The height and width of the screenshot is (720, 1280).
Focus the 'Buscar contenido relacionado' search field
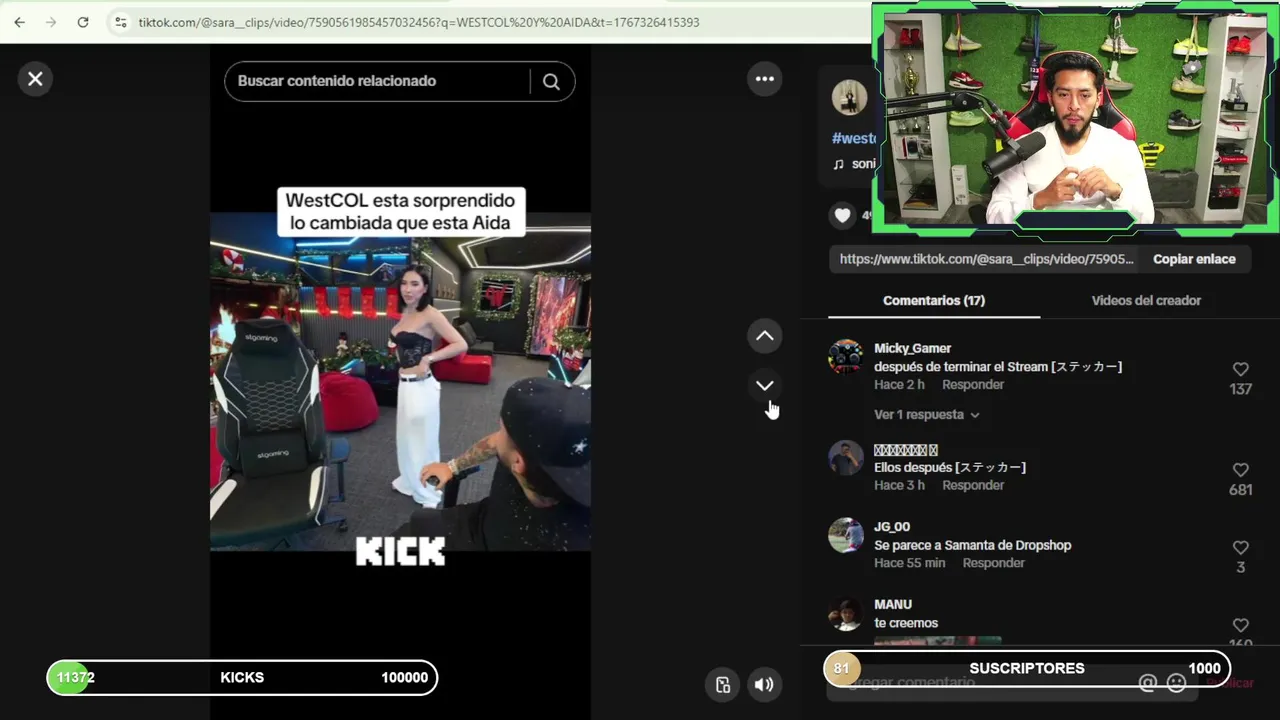pos(380,81)
